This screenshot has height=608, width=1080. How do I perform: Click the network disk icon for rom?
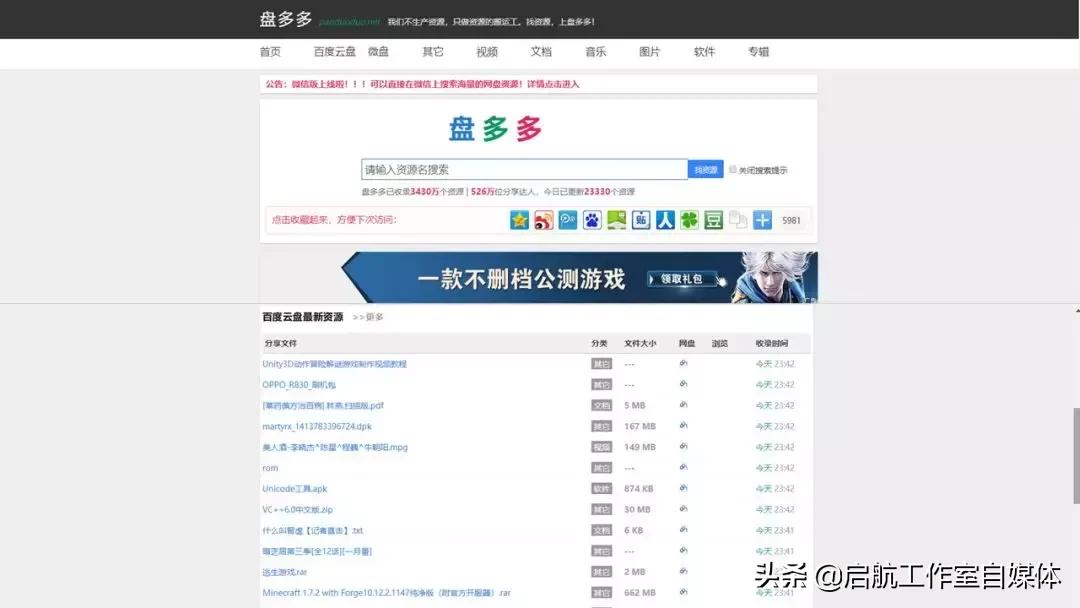[x=683, y=467]
